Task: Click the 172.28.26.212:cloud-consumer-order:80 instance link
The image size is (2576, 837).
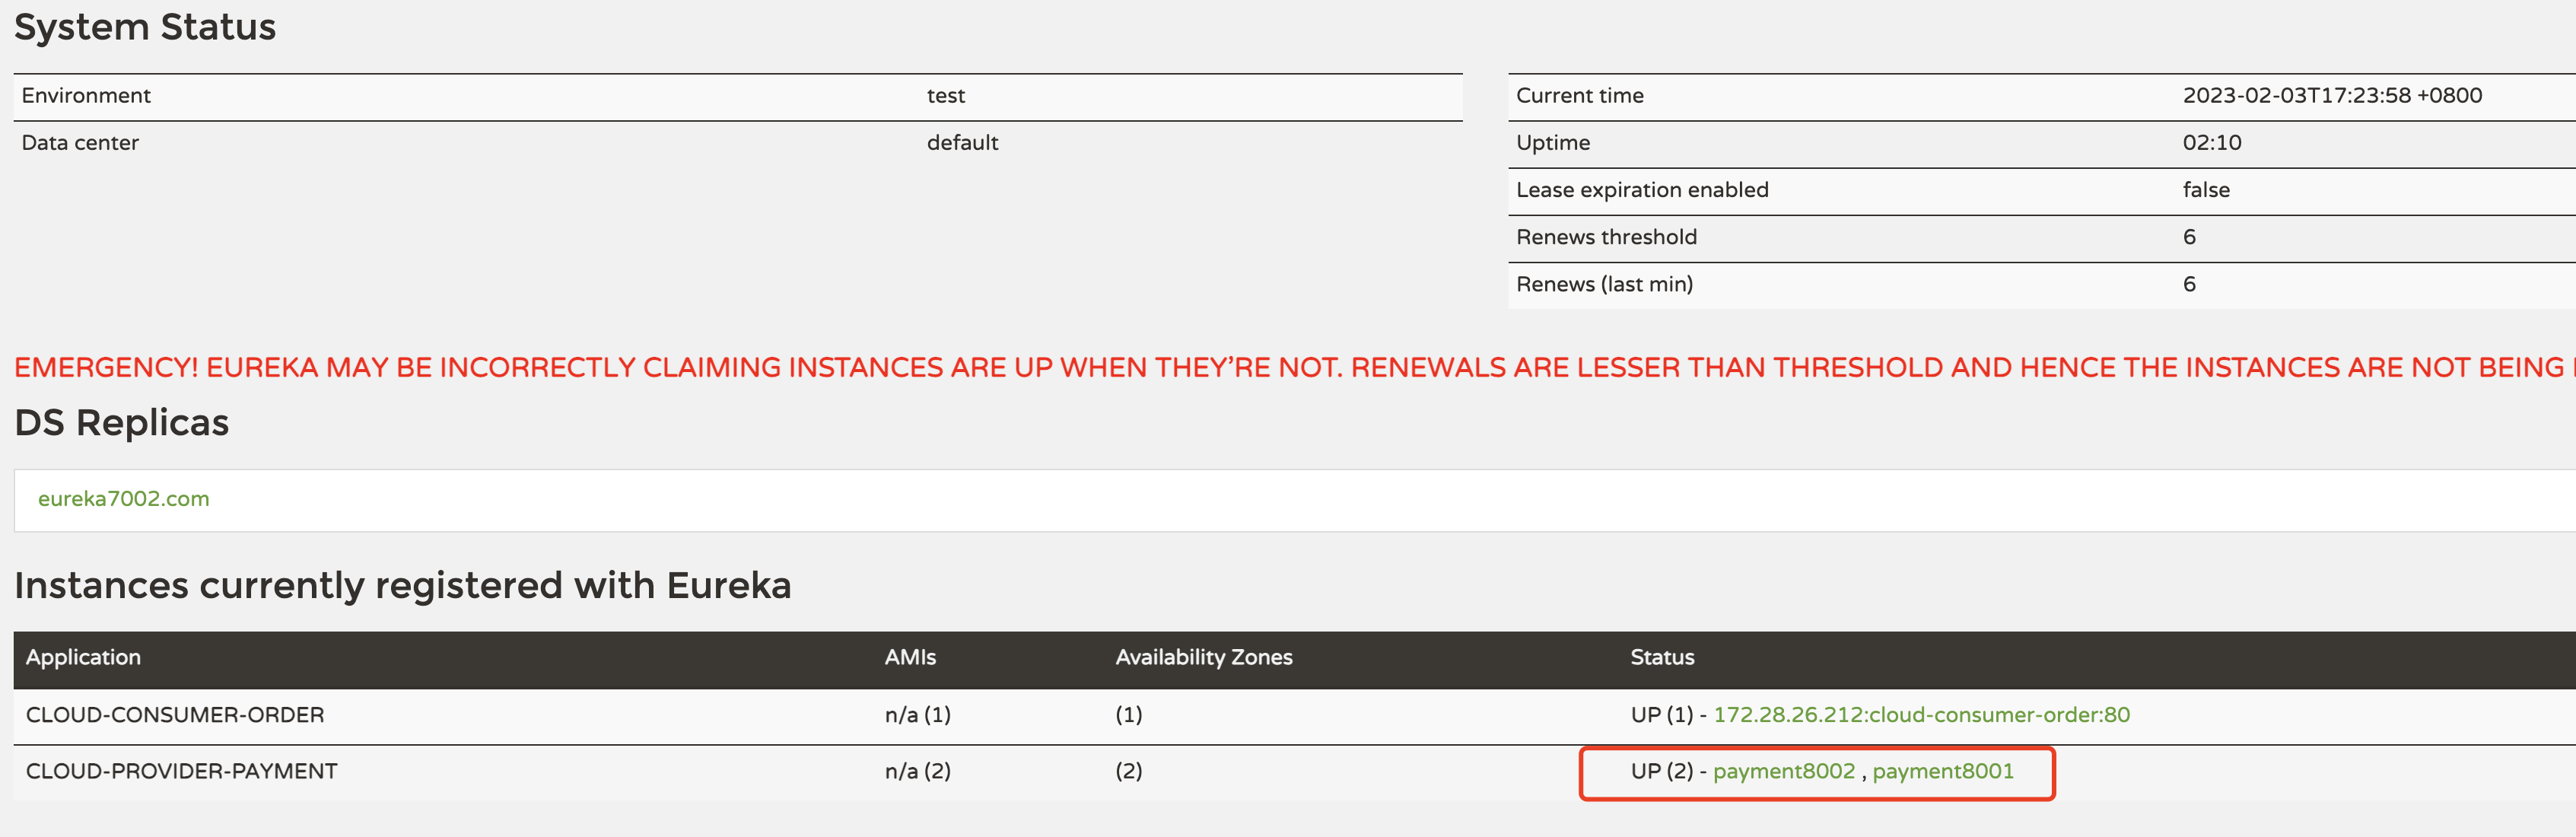Action: point(1921,715)
